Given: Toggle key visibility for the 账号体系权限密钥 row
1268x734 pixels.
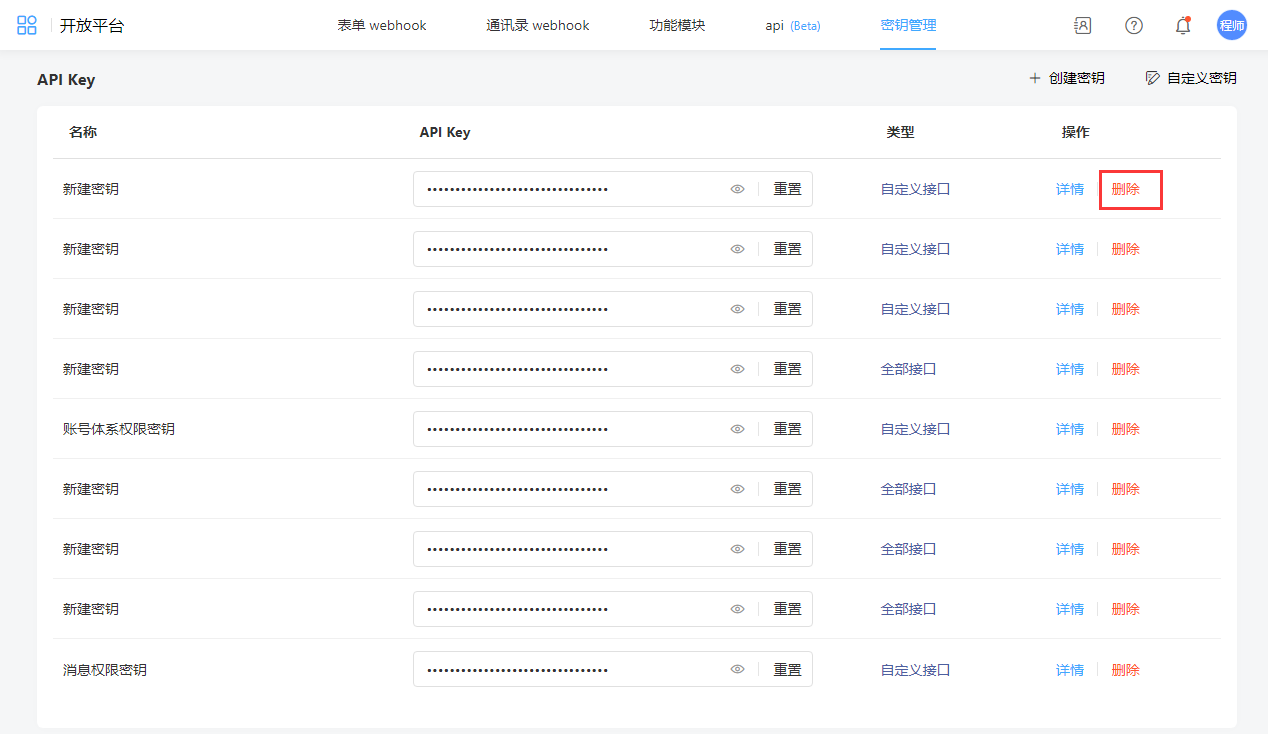Looking at the screenshot, I should (737, 429).
